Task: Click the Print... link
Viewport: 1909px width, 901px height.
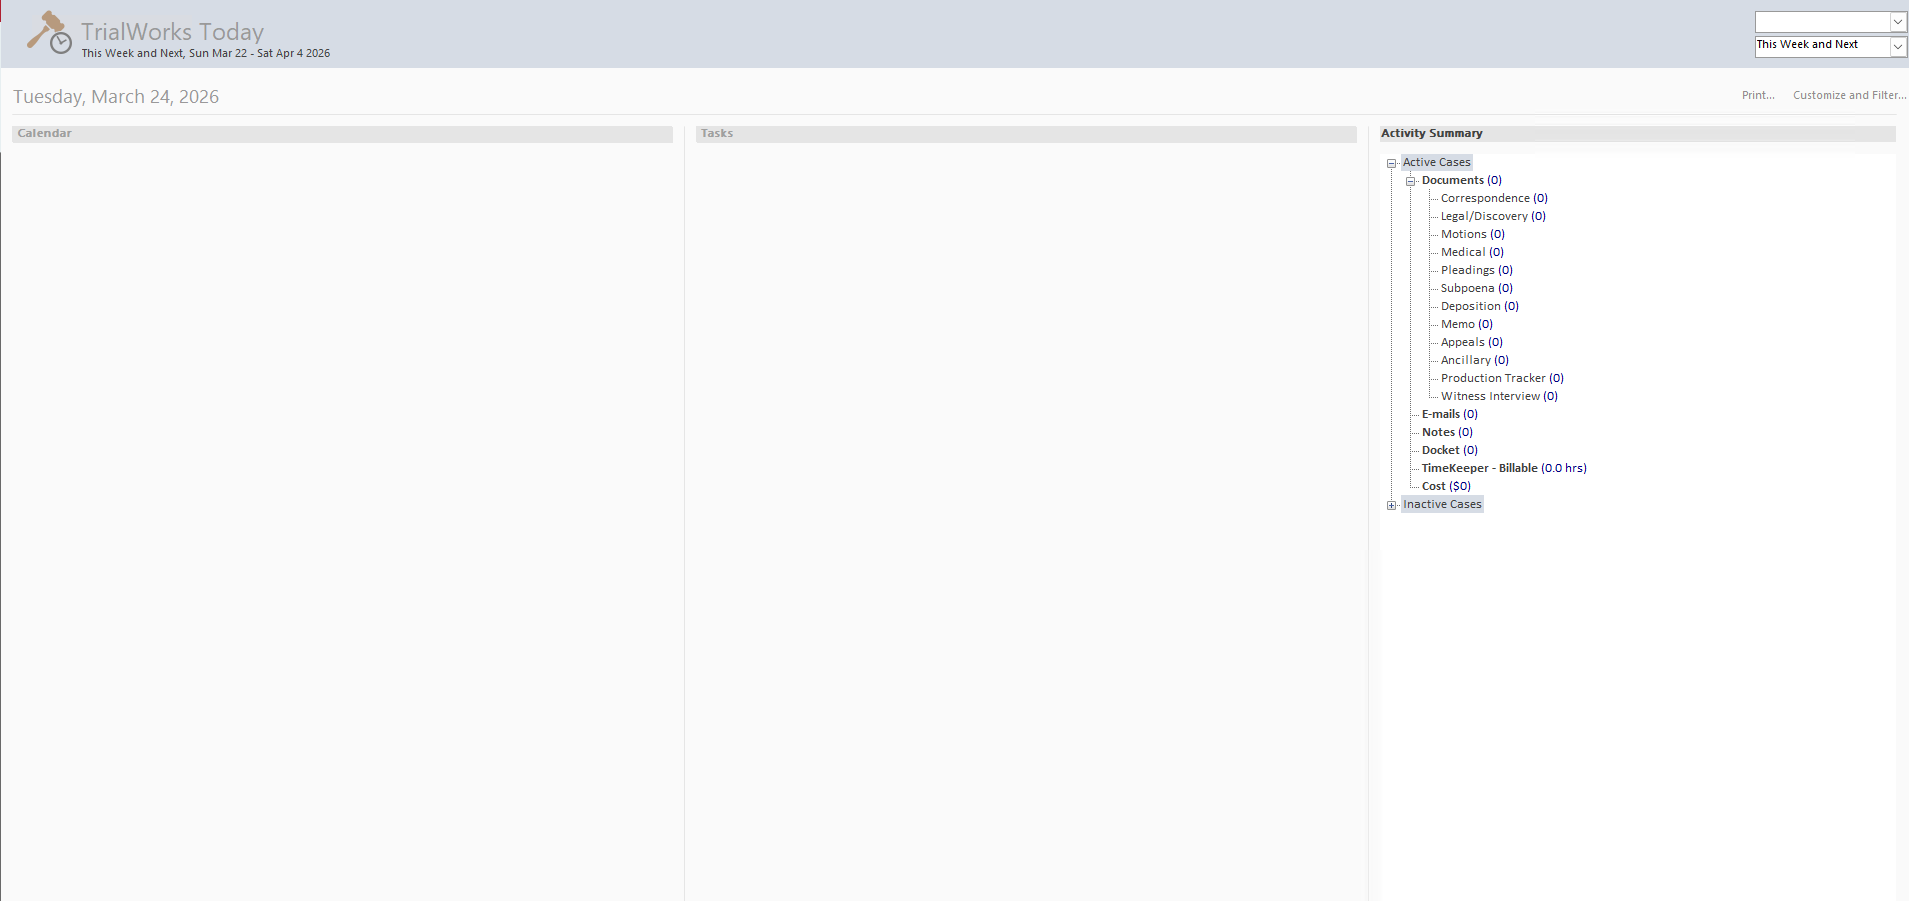Action: coord(1758,95)
